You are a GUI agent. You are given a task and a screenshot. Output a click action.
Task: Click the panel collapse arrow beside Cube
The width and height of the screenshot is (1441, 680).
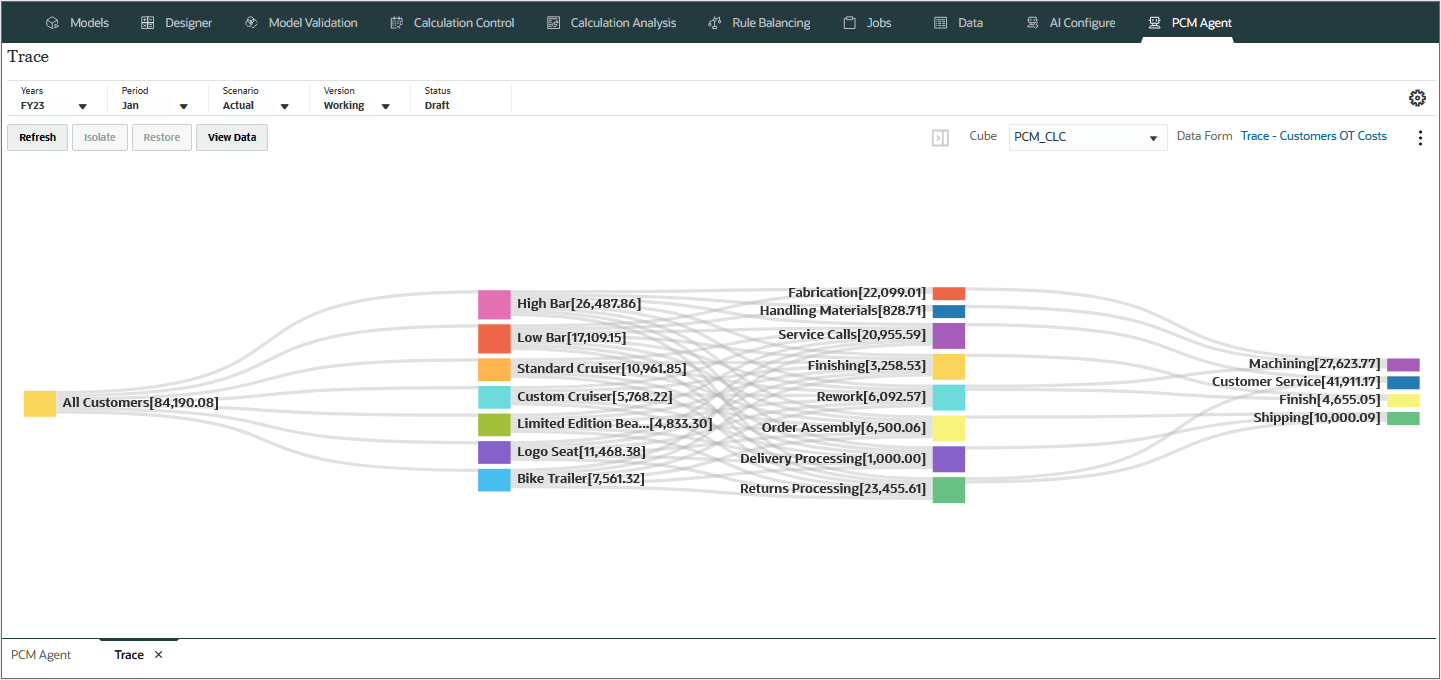(940, 138)
